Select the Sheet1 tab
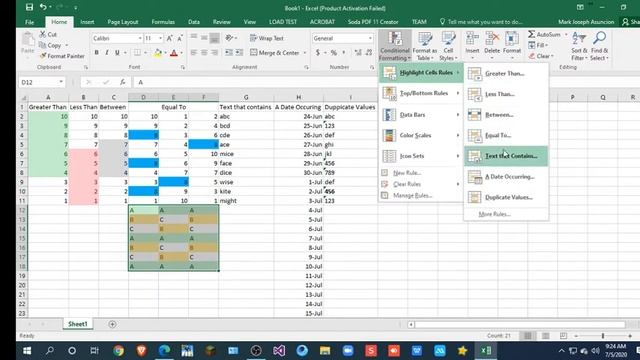Screen dimensions: 640x360 78,324
